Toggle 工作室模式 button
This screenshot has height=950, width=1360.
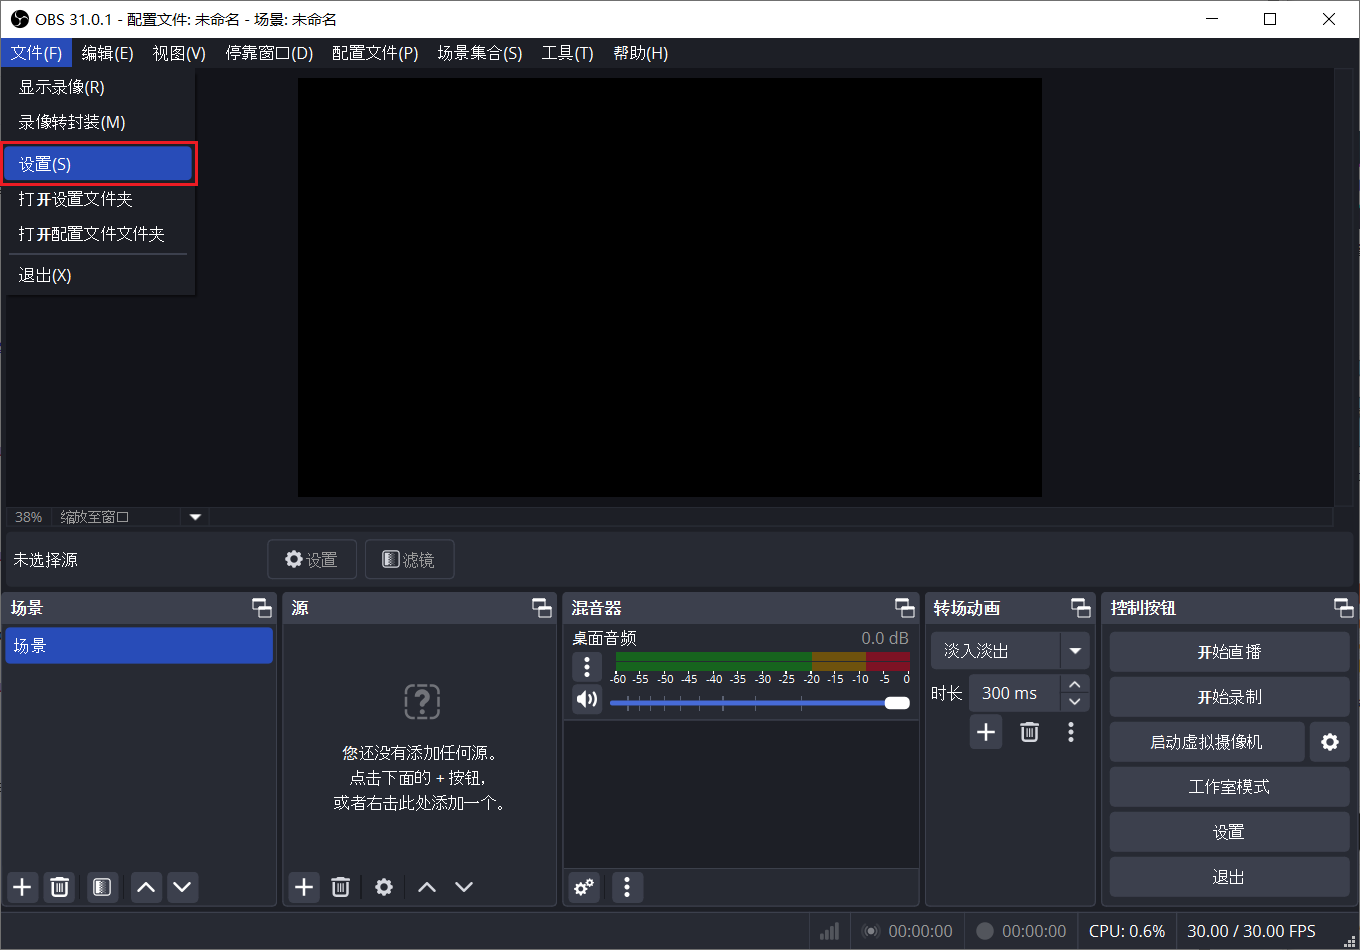point(1229,787)
